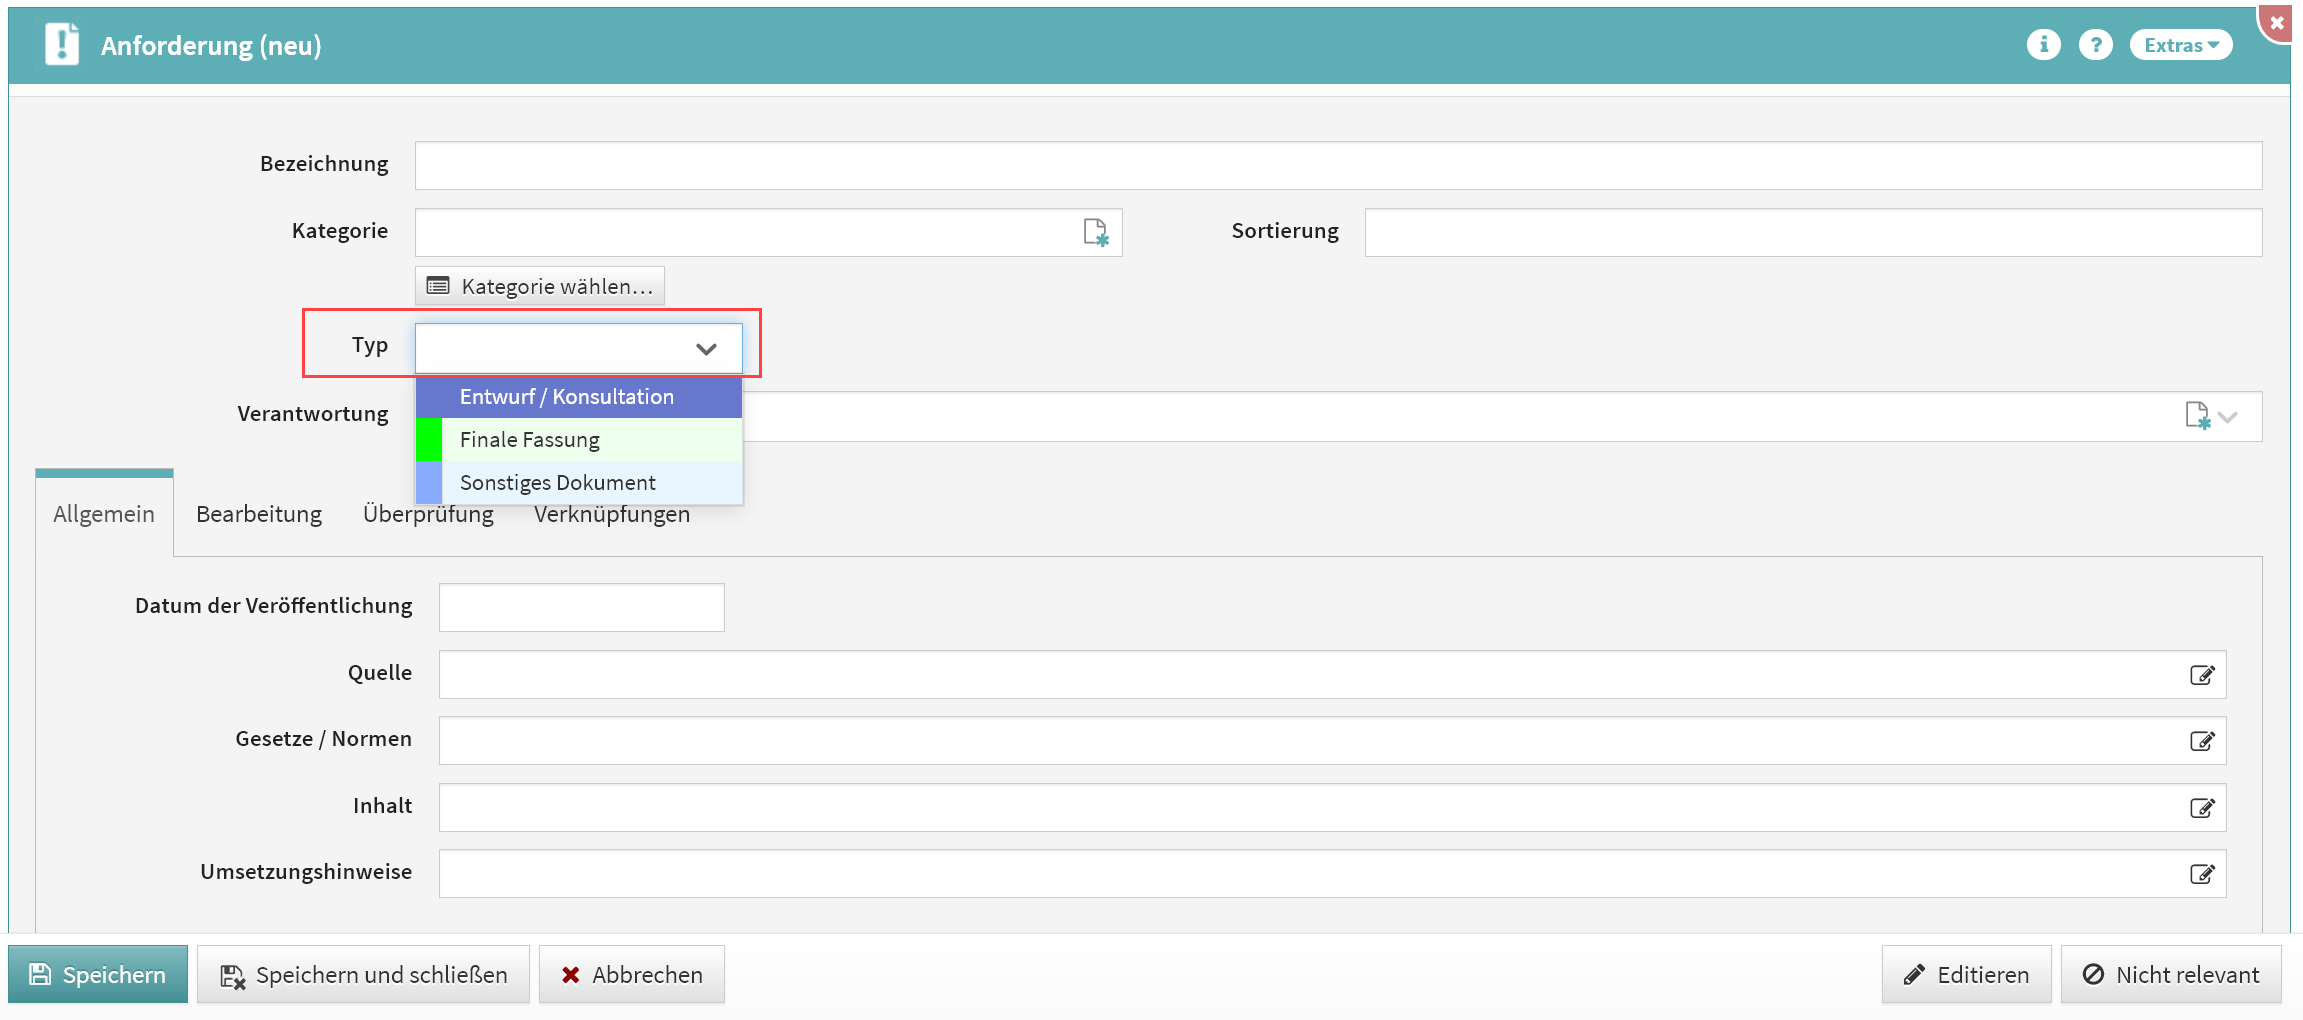Focus the Bezeichnung input field

coord(1338,166)
